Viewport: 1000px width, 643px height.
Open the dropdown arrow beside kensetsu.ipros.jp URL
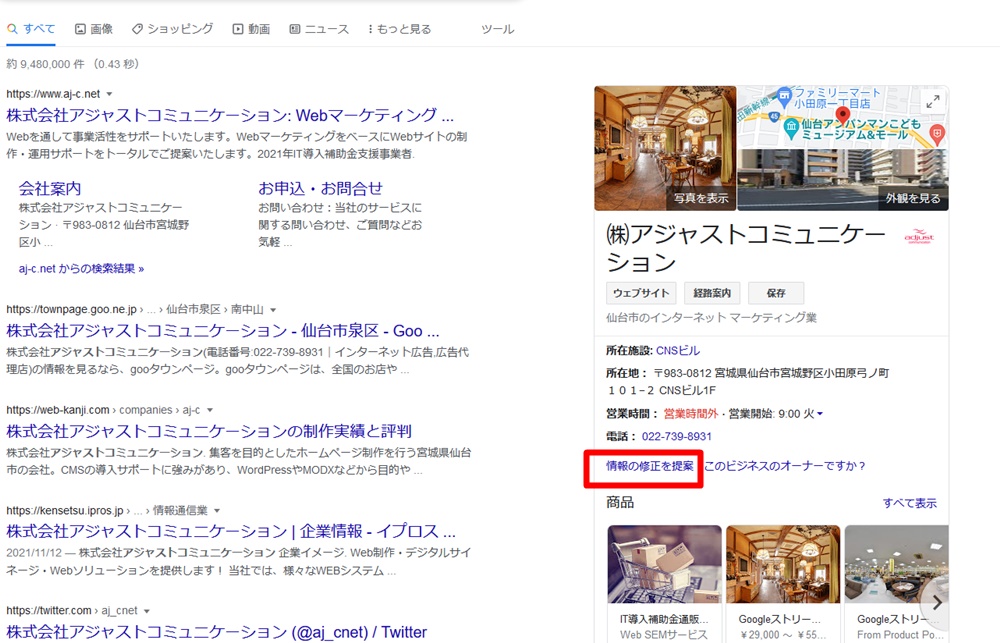click(x=217, y=510)
